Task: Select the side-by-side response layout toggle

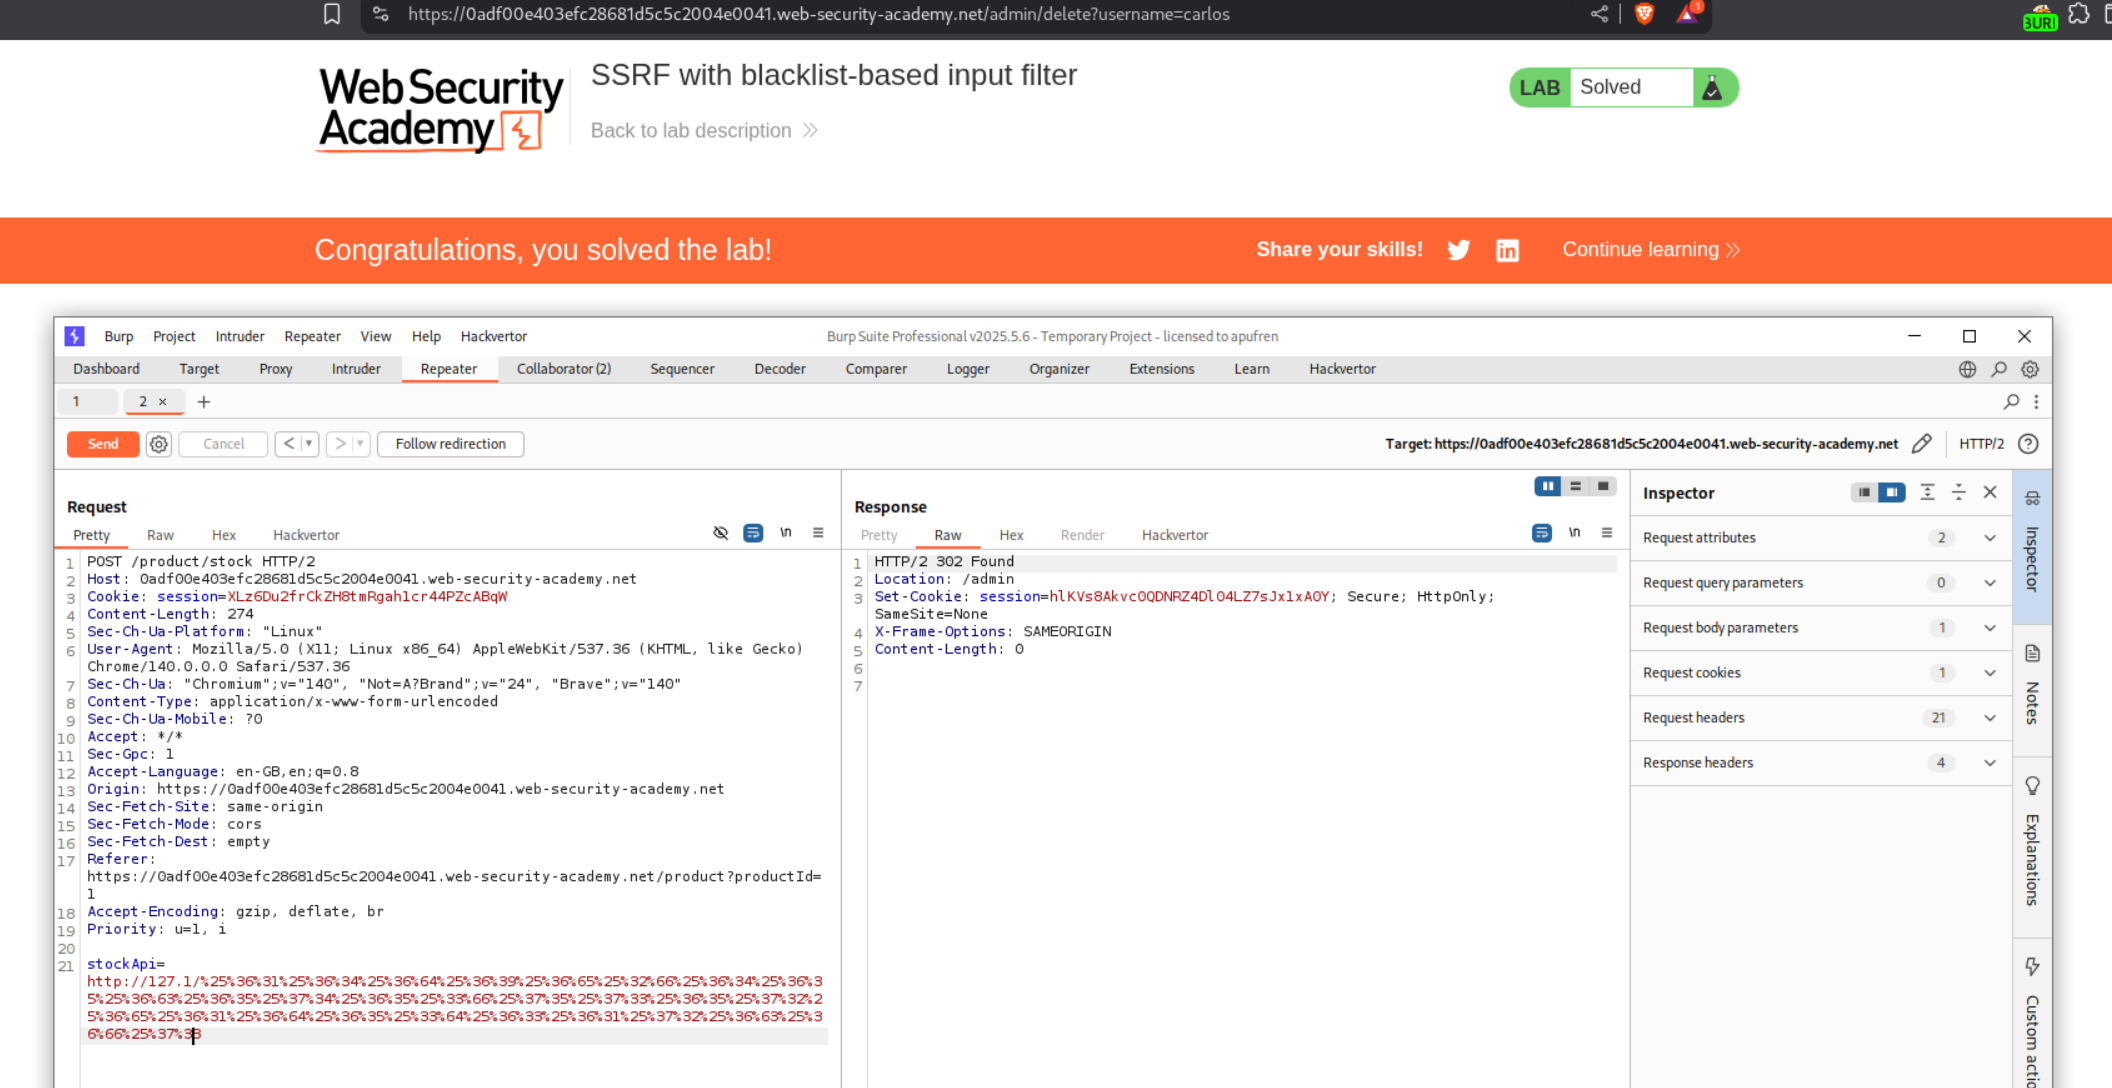Action: click(1547, 486)
